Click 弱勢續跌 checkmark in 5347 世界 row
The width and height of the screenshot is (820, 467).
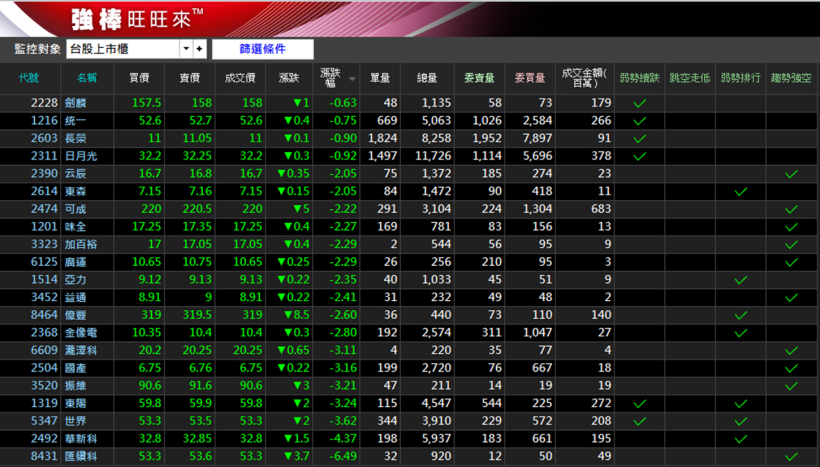[x=640, y=422]
